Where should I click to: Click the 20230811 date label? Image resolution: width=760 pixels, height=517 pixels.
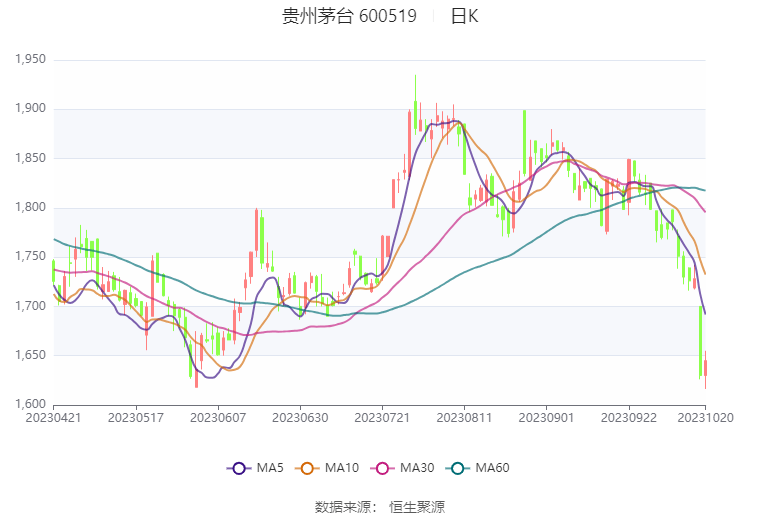point(464,418)
